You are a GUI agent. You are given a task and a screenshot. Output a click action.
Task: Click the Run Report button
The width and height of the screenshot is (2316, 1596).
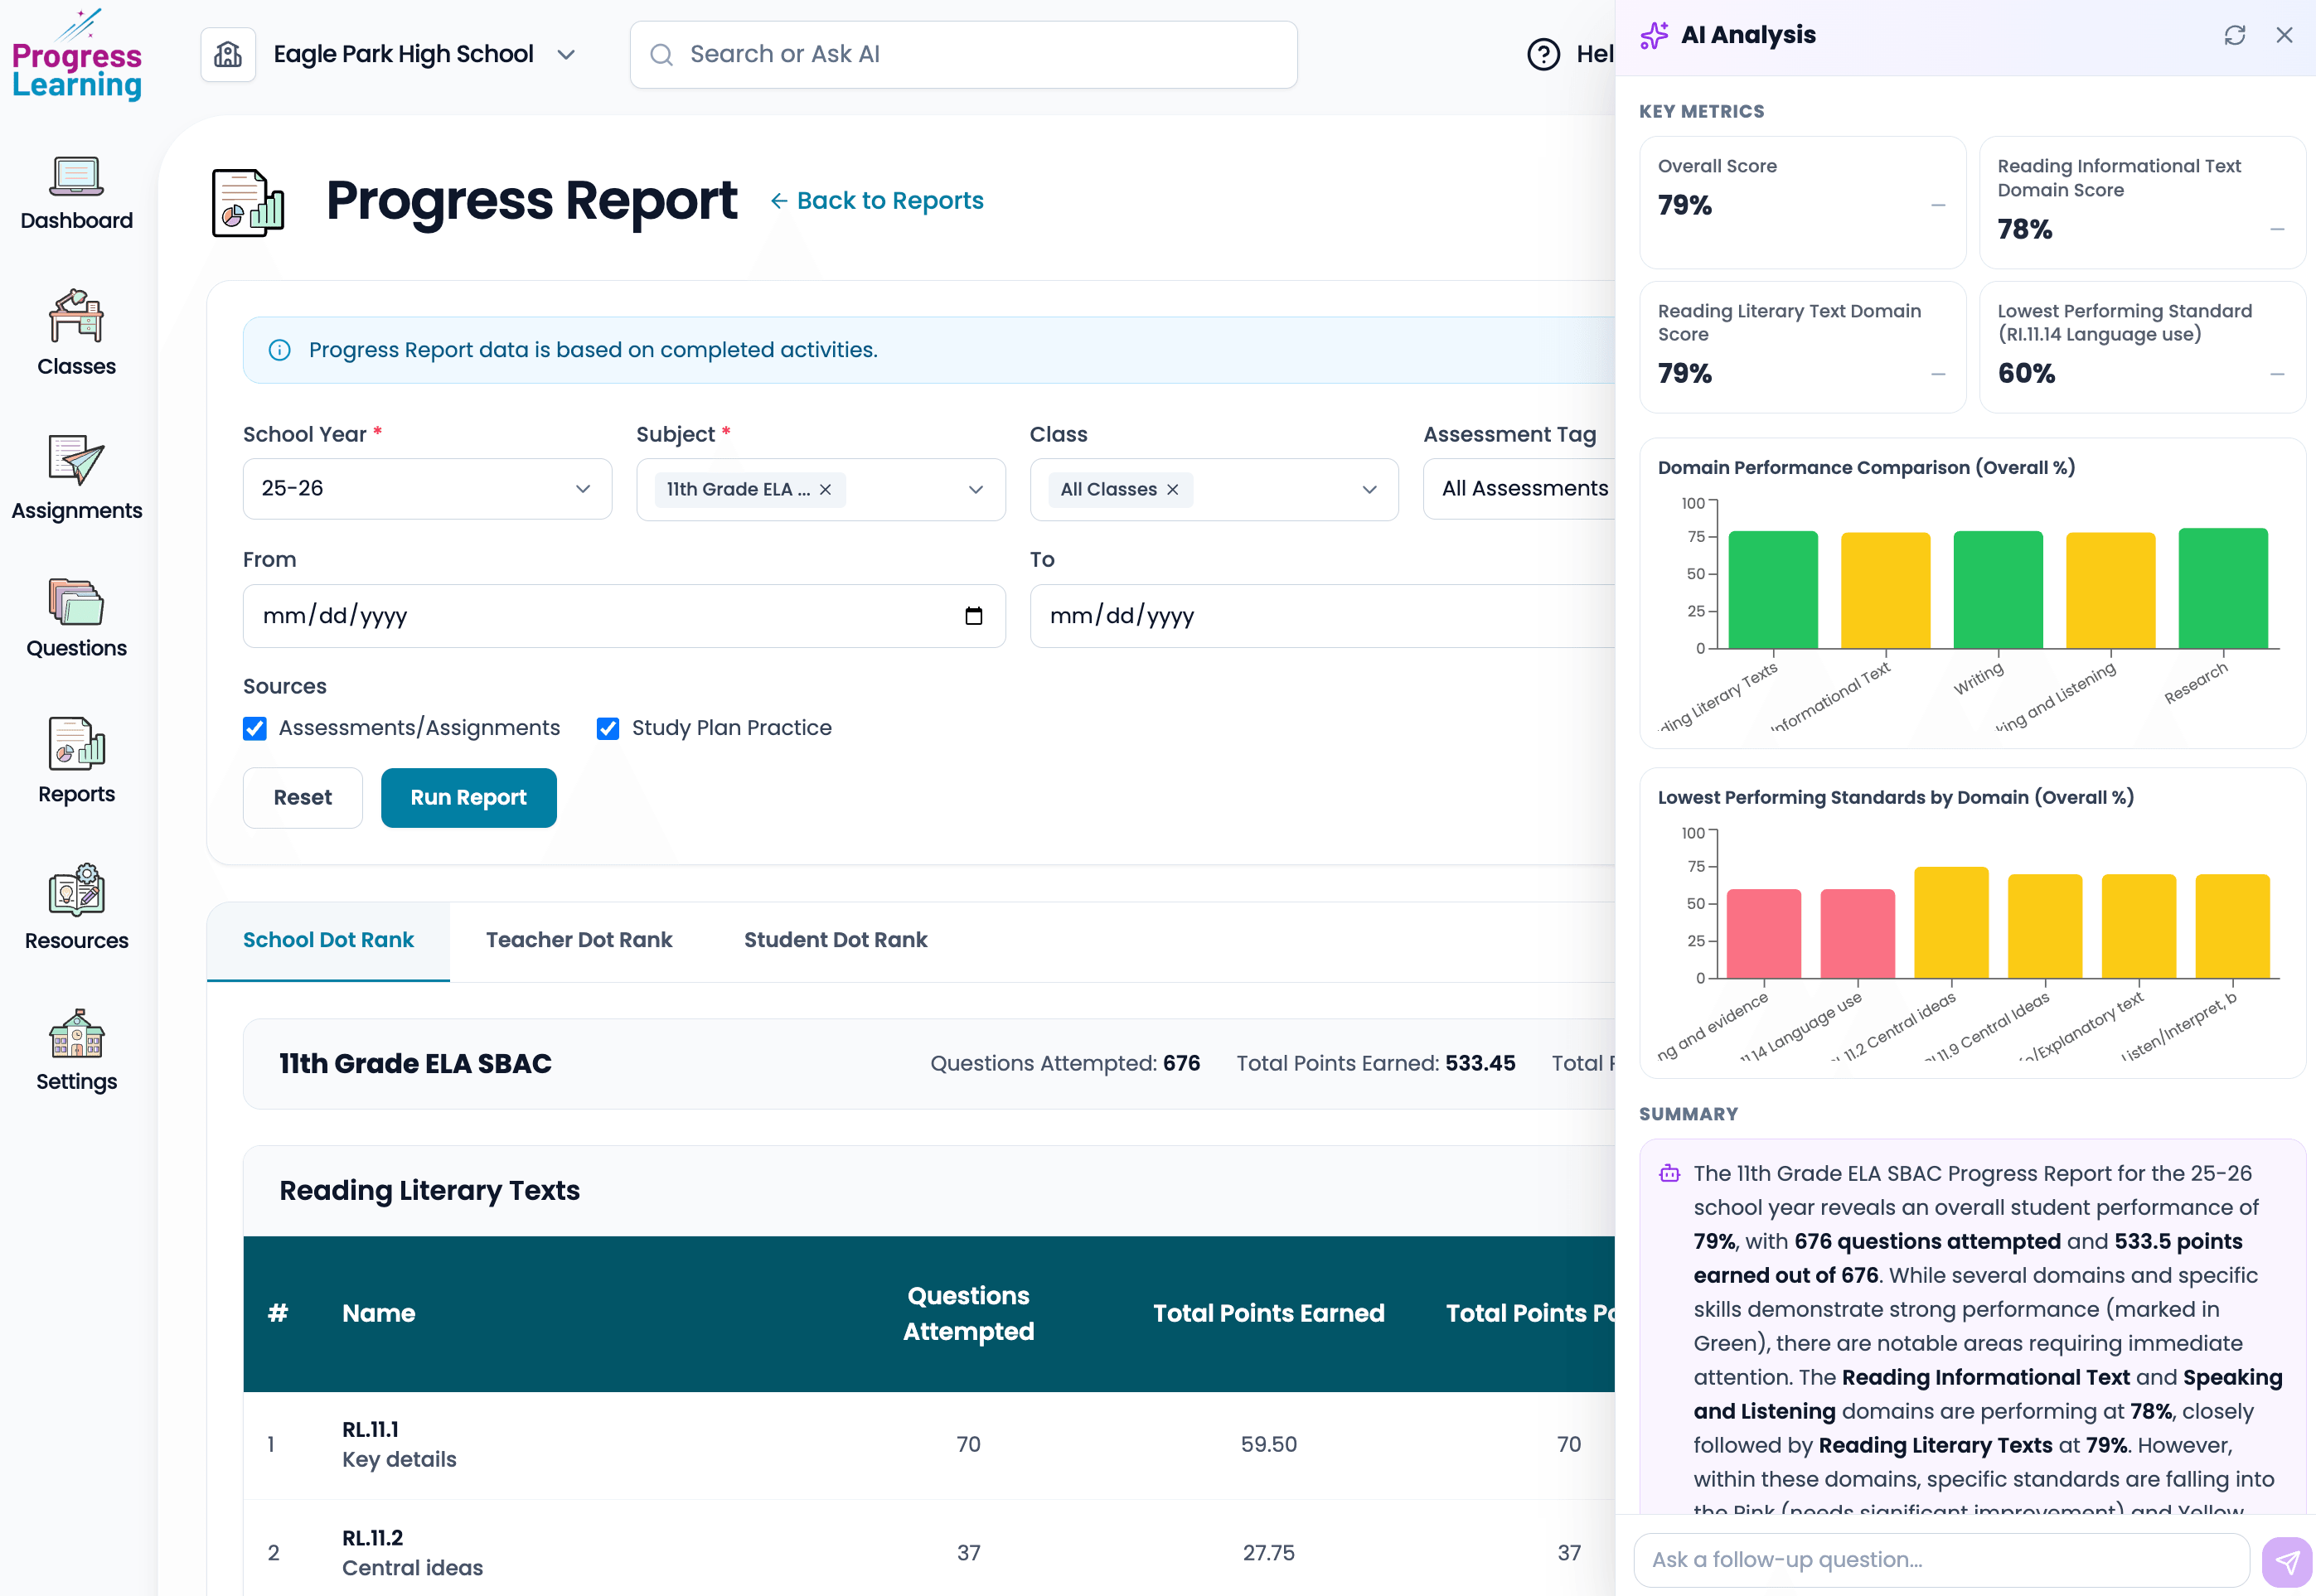pos(468,797)
